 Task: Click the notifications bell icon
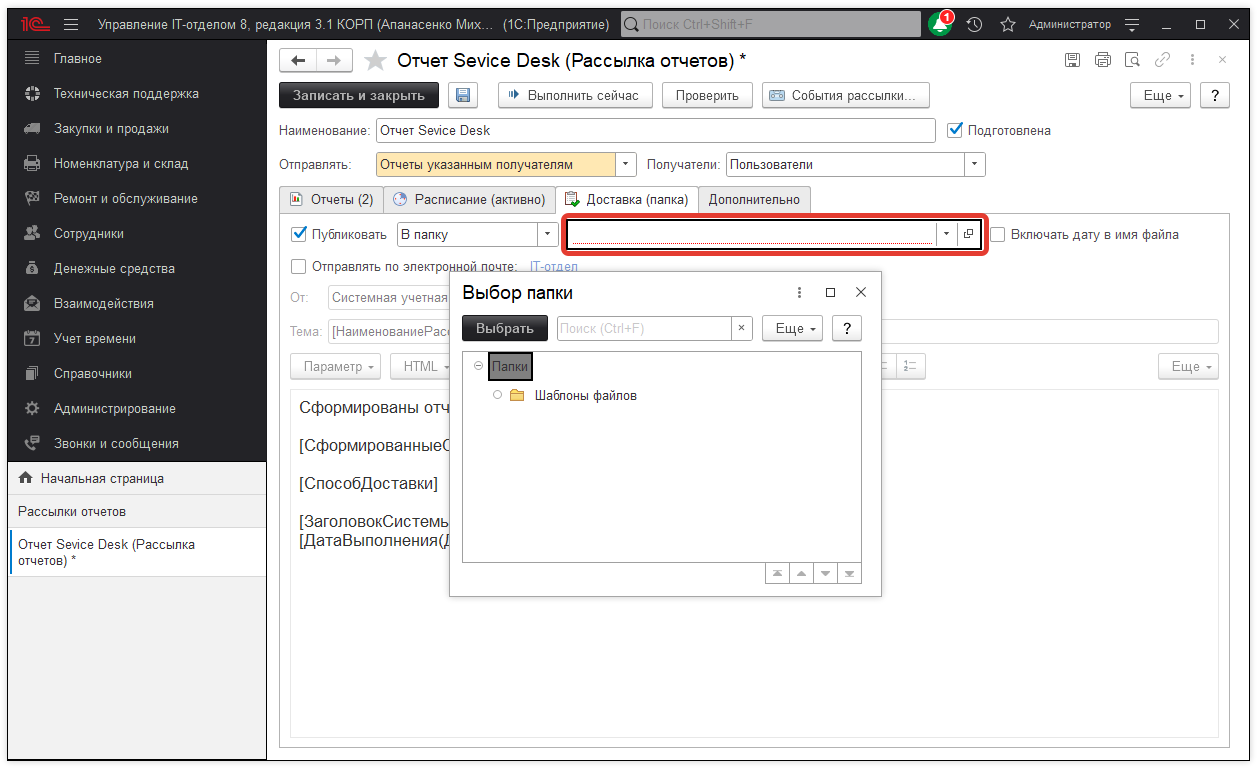tap(939, 24)
